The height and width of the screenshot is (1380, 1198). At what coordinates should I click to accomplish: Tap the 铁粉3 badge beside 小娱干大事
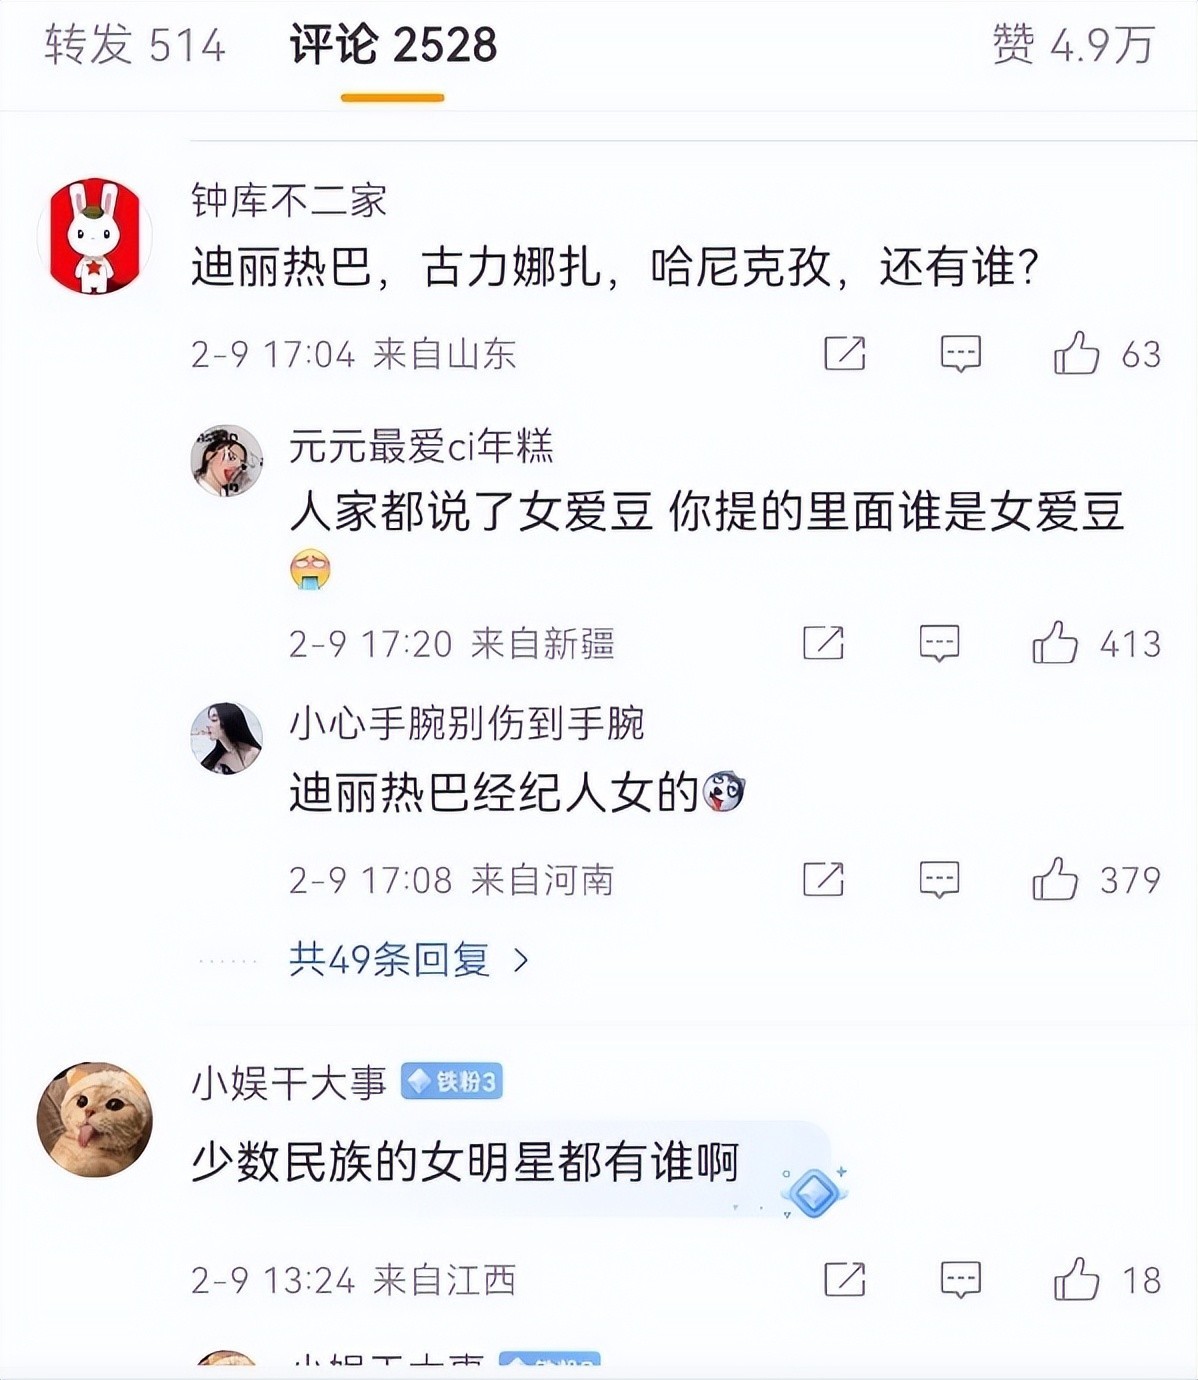coord(452,1081)
